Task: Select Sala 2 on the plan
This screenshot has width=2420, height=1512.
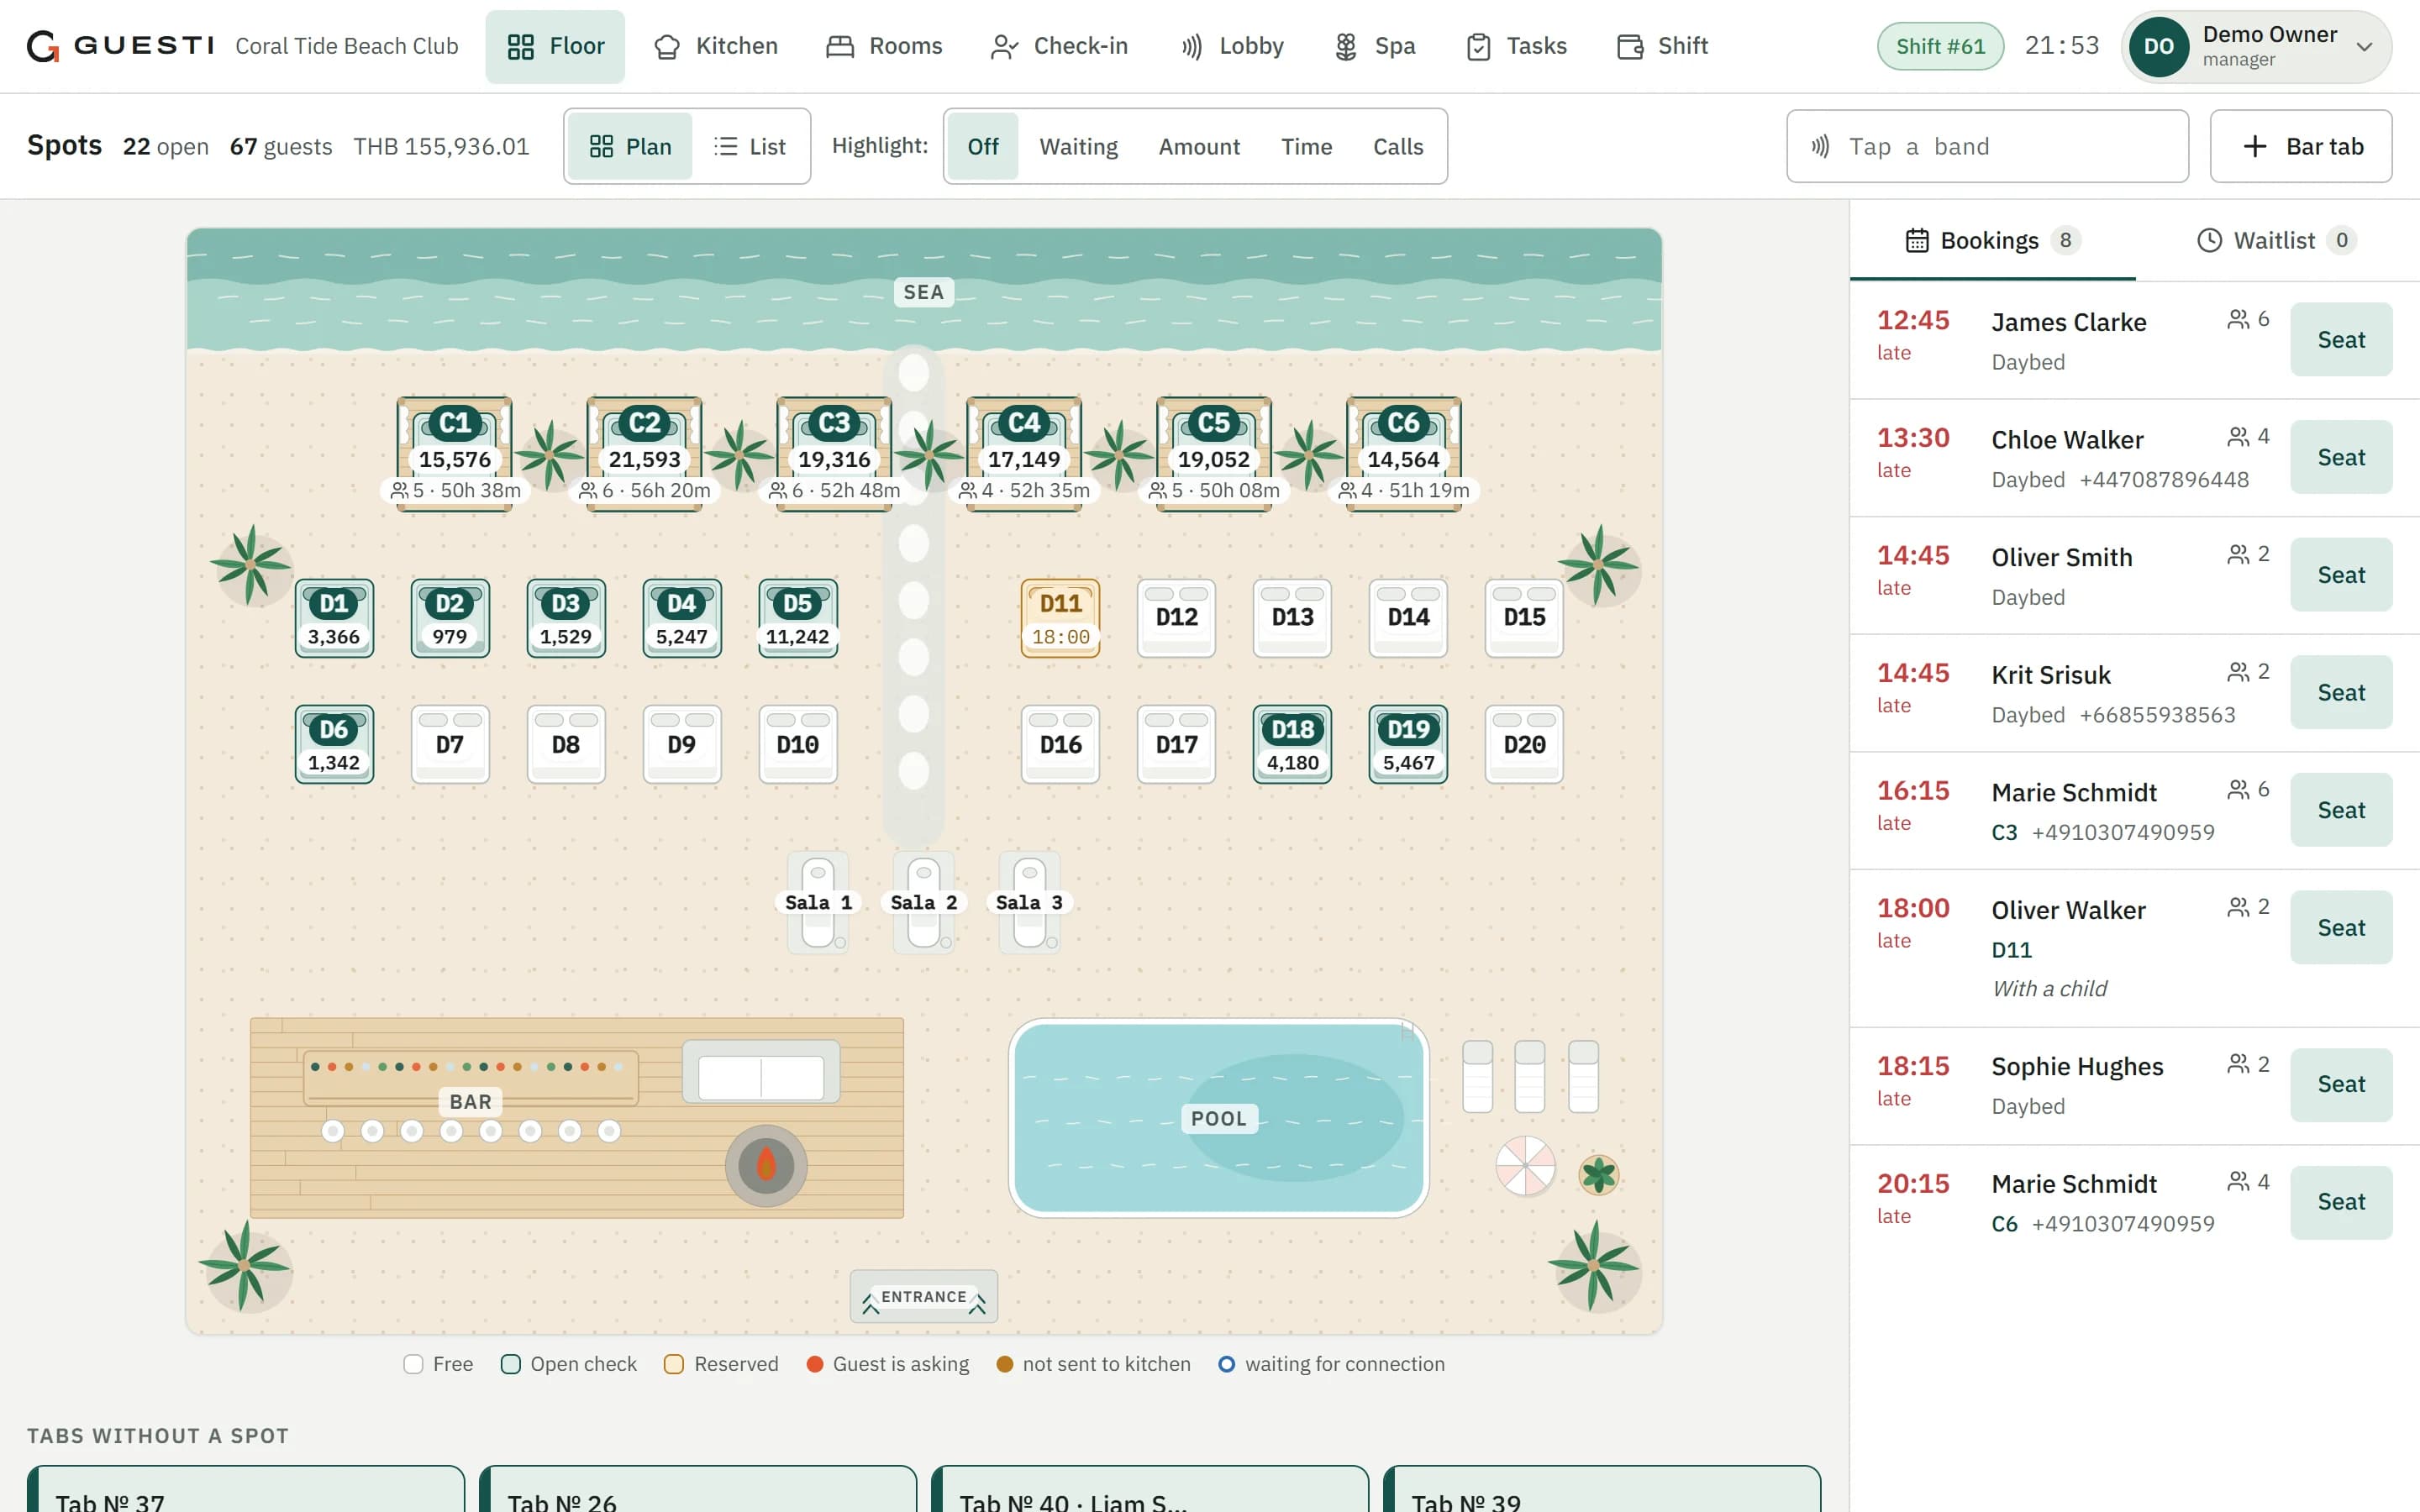Action: point(923,902)
